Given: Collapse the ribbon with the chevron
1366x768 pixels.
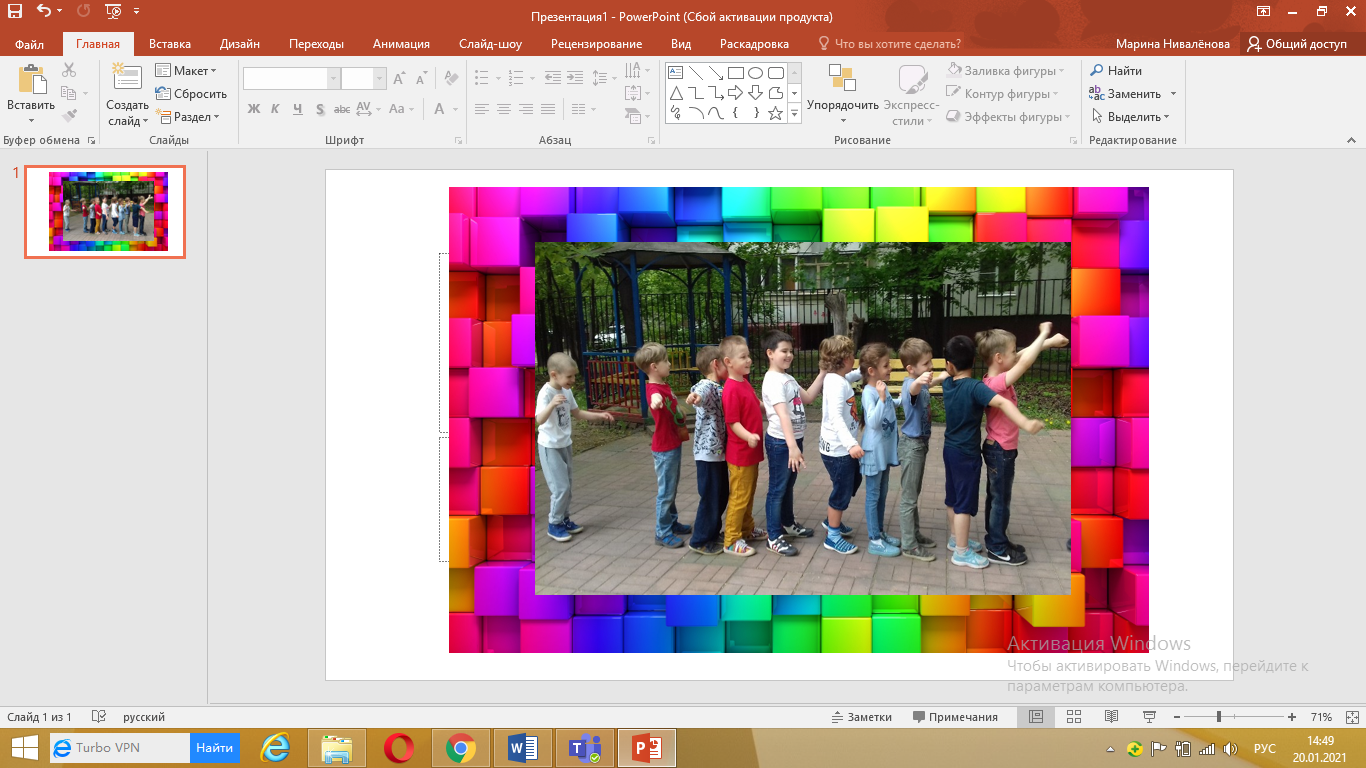Looking at the screenshot, I should pos(1352,141).
